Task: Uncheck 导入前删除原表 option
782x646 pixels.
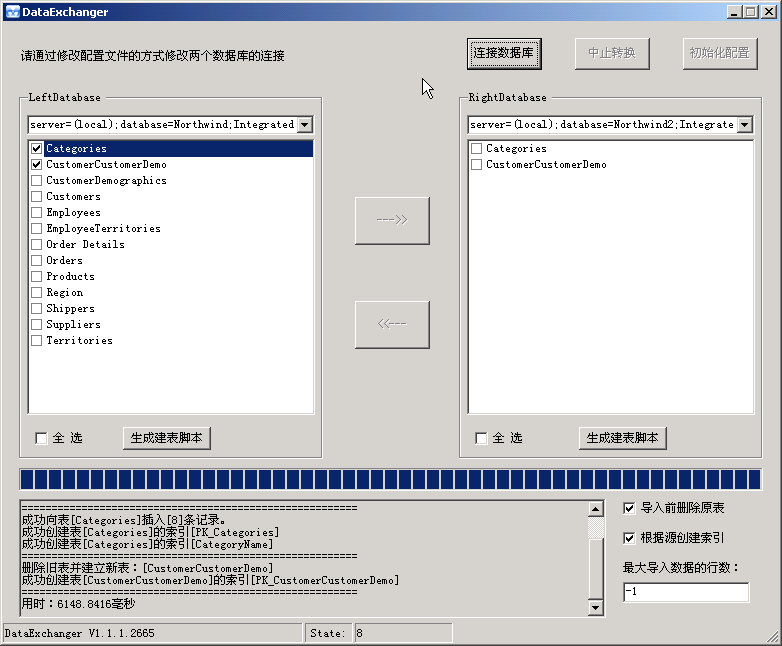Action: click(x=629, y=508)
